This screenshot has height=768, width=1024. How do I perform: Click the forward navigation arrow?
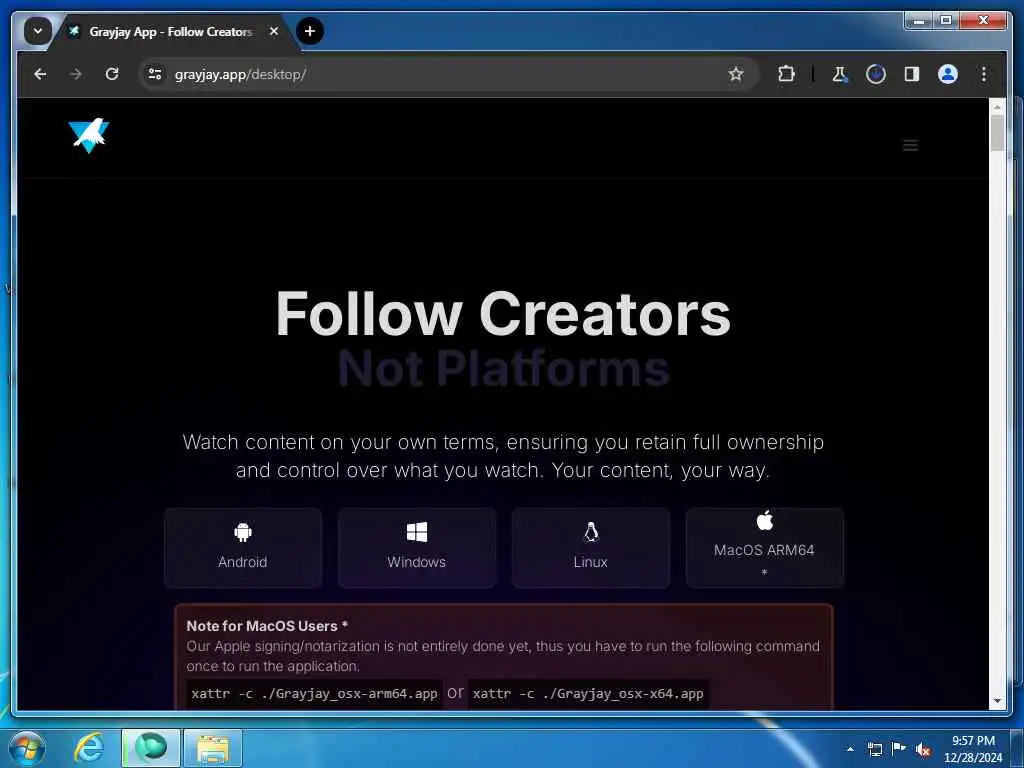pos(76,74)
